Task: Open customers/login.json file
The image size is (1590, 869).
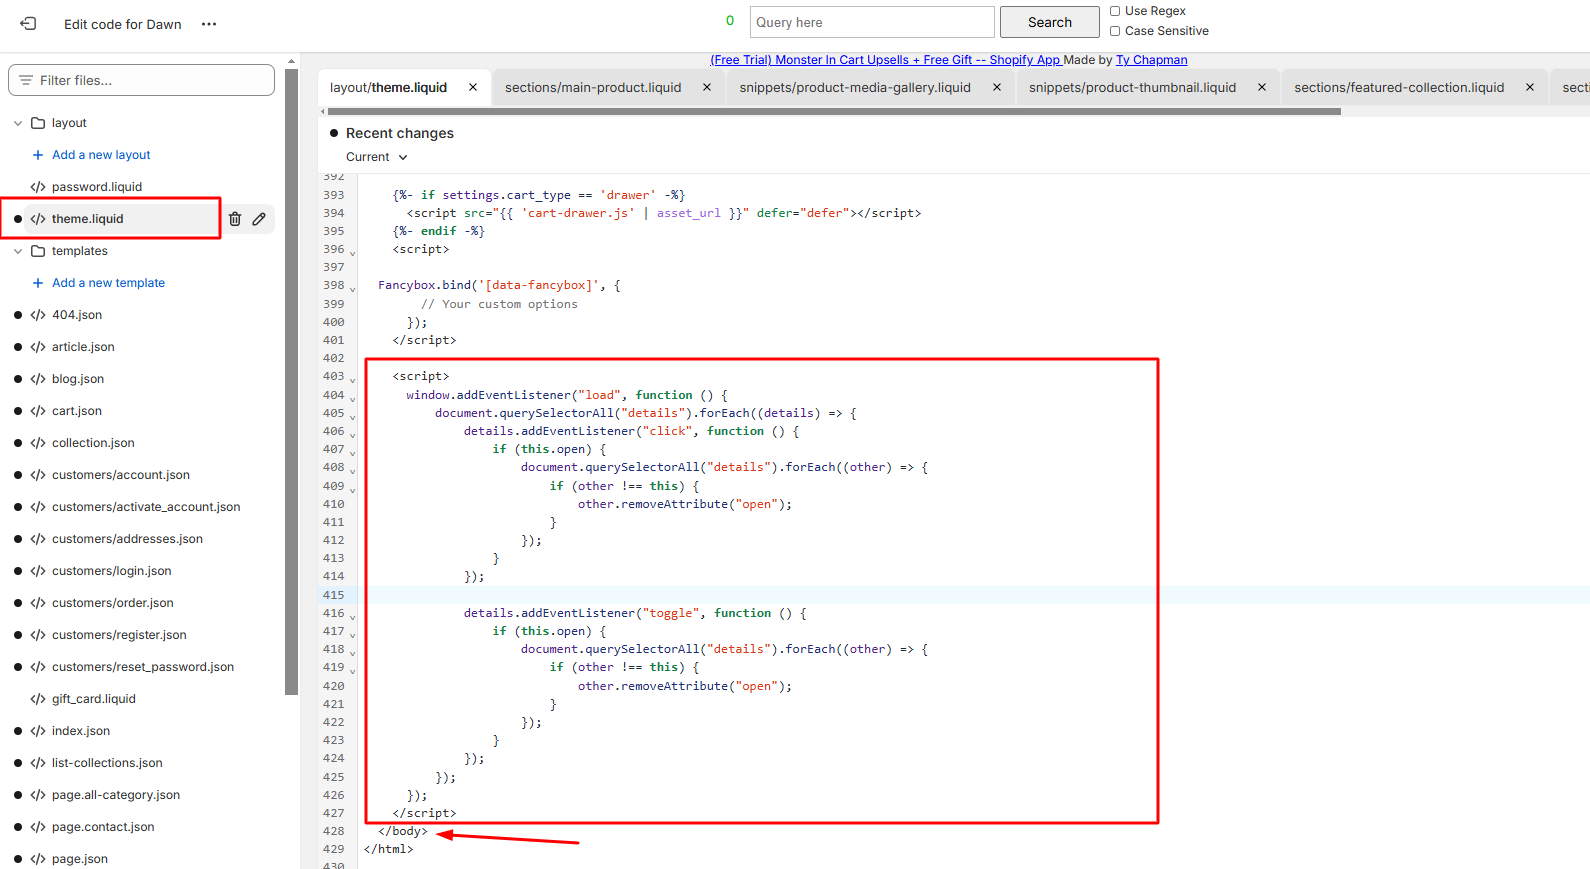Action: pos(112,571)
